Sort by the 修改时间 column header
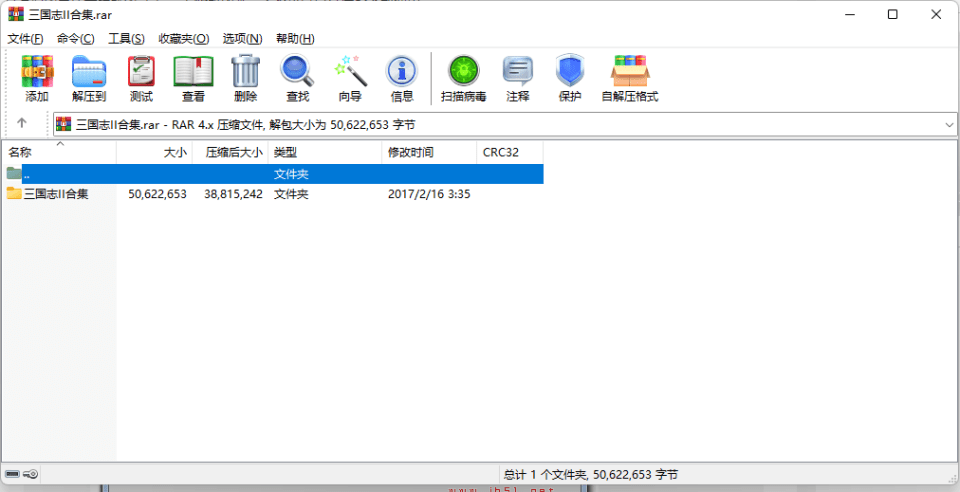The height and width of the screenshot is (492, 960). point(429,152)
